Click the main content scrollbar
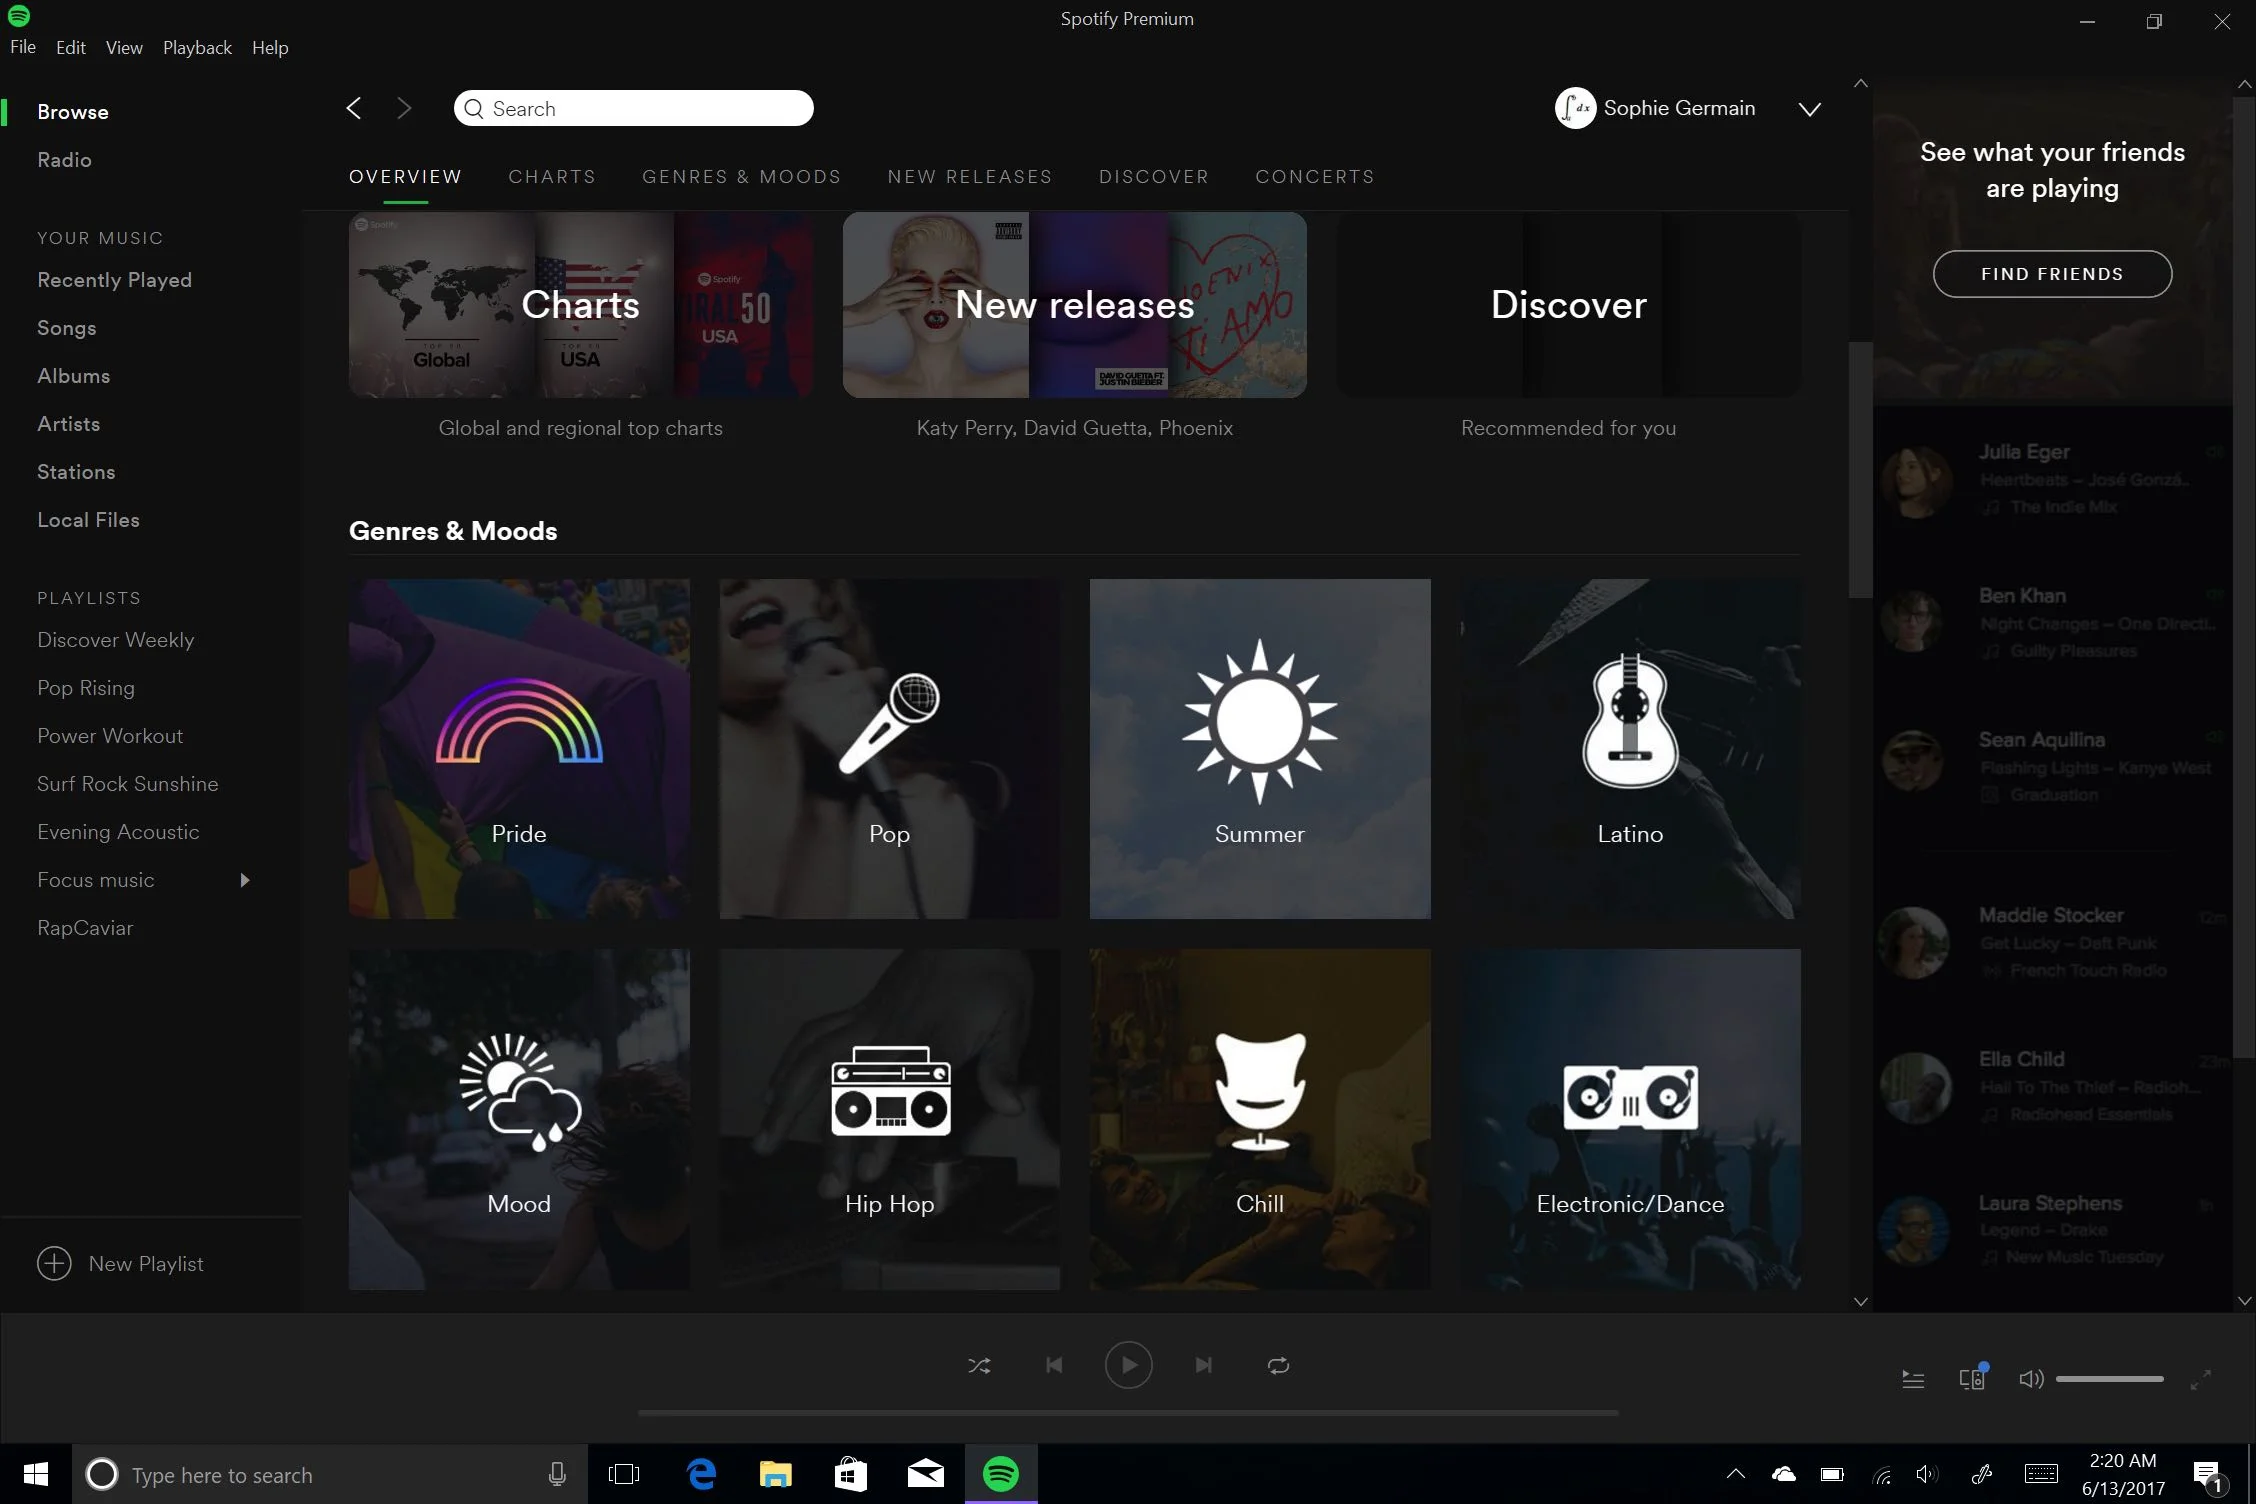The height and width of the screenshot is (1504, 2256). coord(1860,470)
